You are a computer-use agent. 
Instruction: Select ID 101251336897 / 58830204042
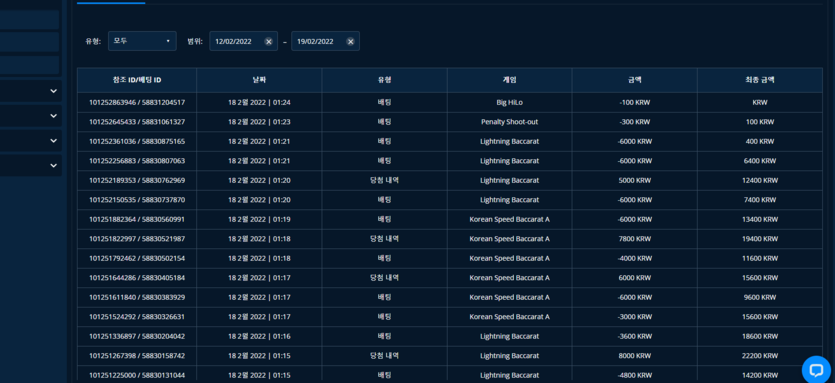[137, 336]
